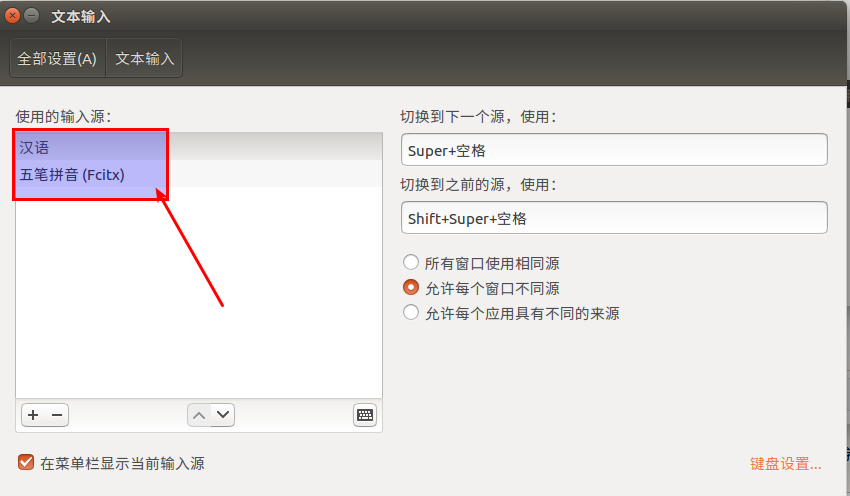Open the 文本输入 breadcrumb tab
The image size is (850, 496).
pos(144,58)
